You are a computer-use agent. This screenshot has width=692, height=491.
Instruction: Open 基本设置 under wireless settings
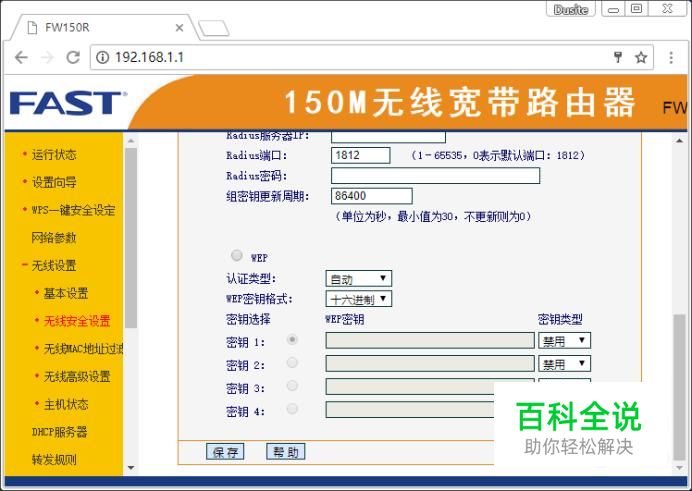coord(66,293)
